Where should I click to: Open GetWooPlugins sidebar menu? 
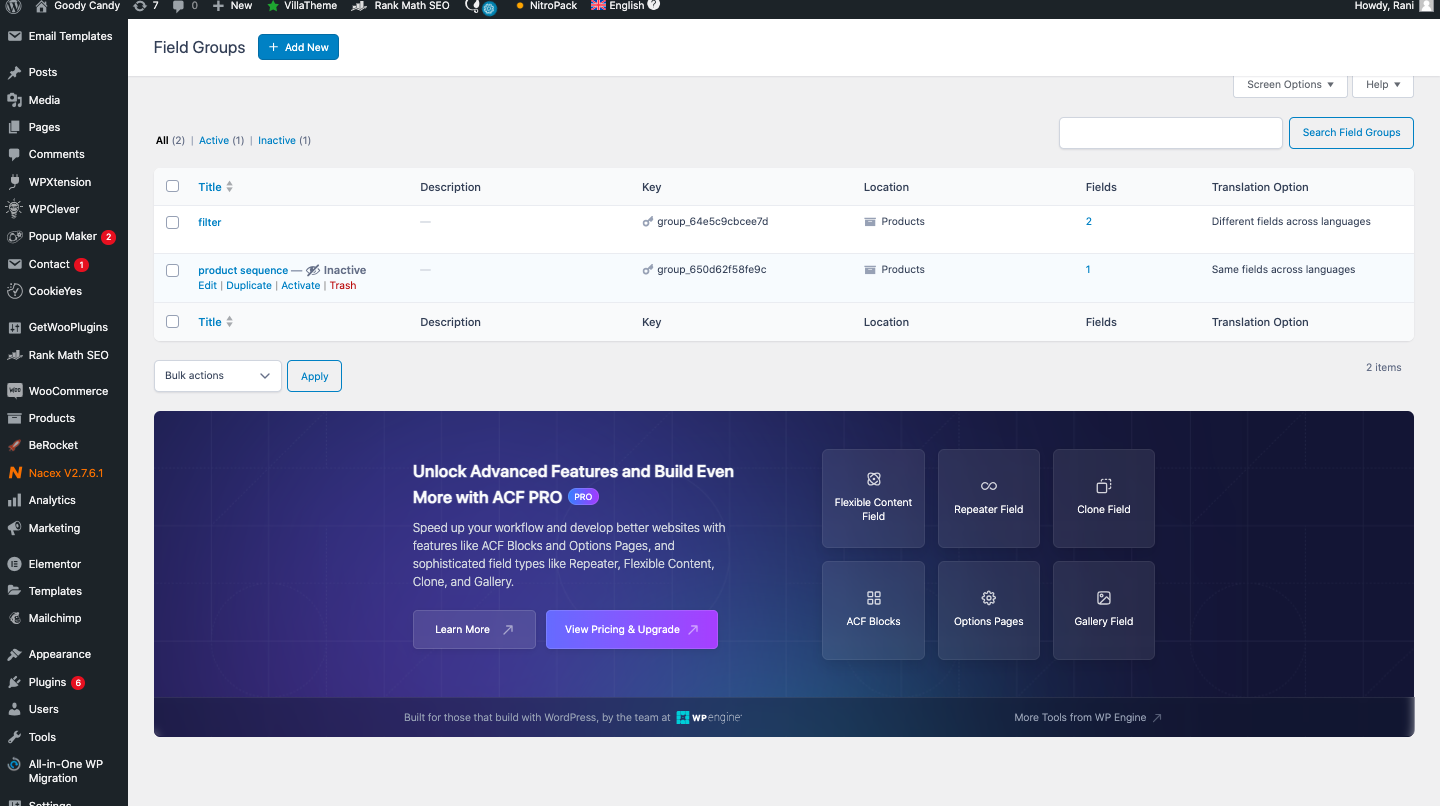pos(64,327)
